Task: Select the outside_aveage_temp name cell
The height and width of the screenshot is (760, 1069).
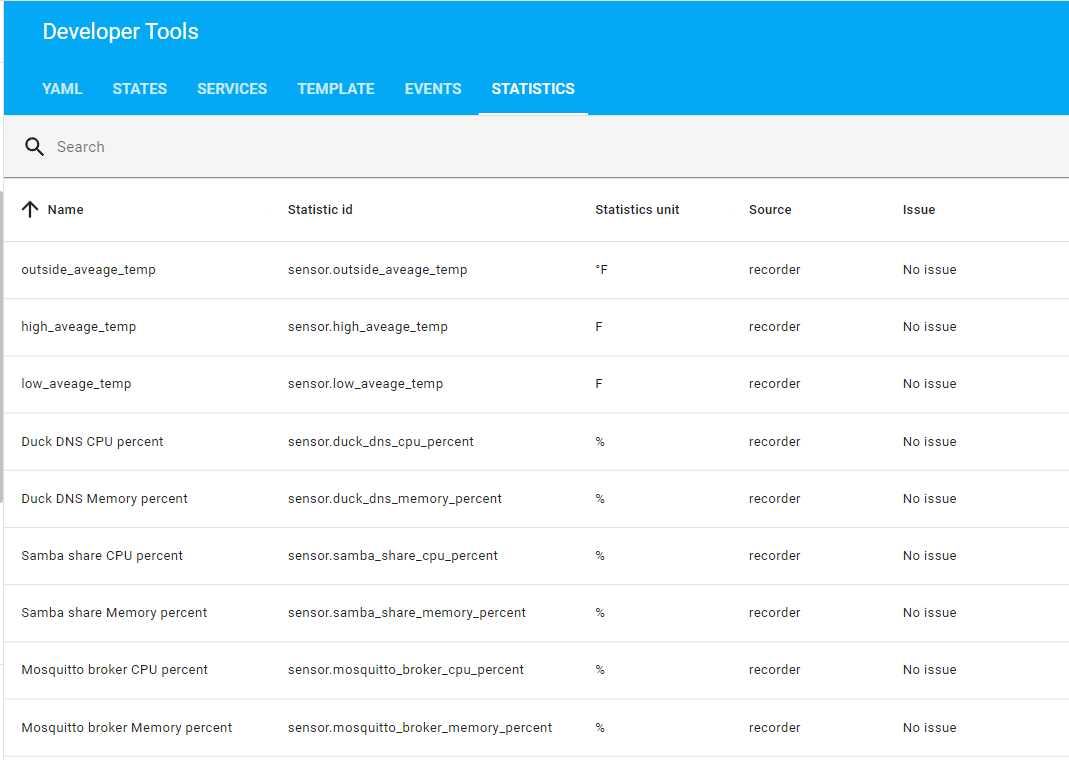Action: [x=89, y=270]
